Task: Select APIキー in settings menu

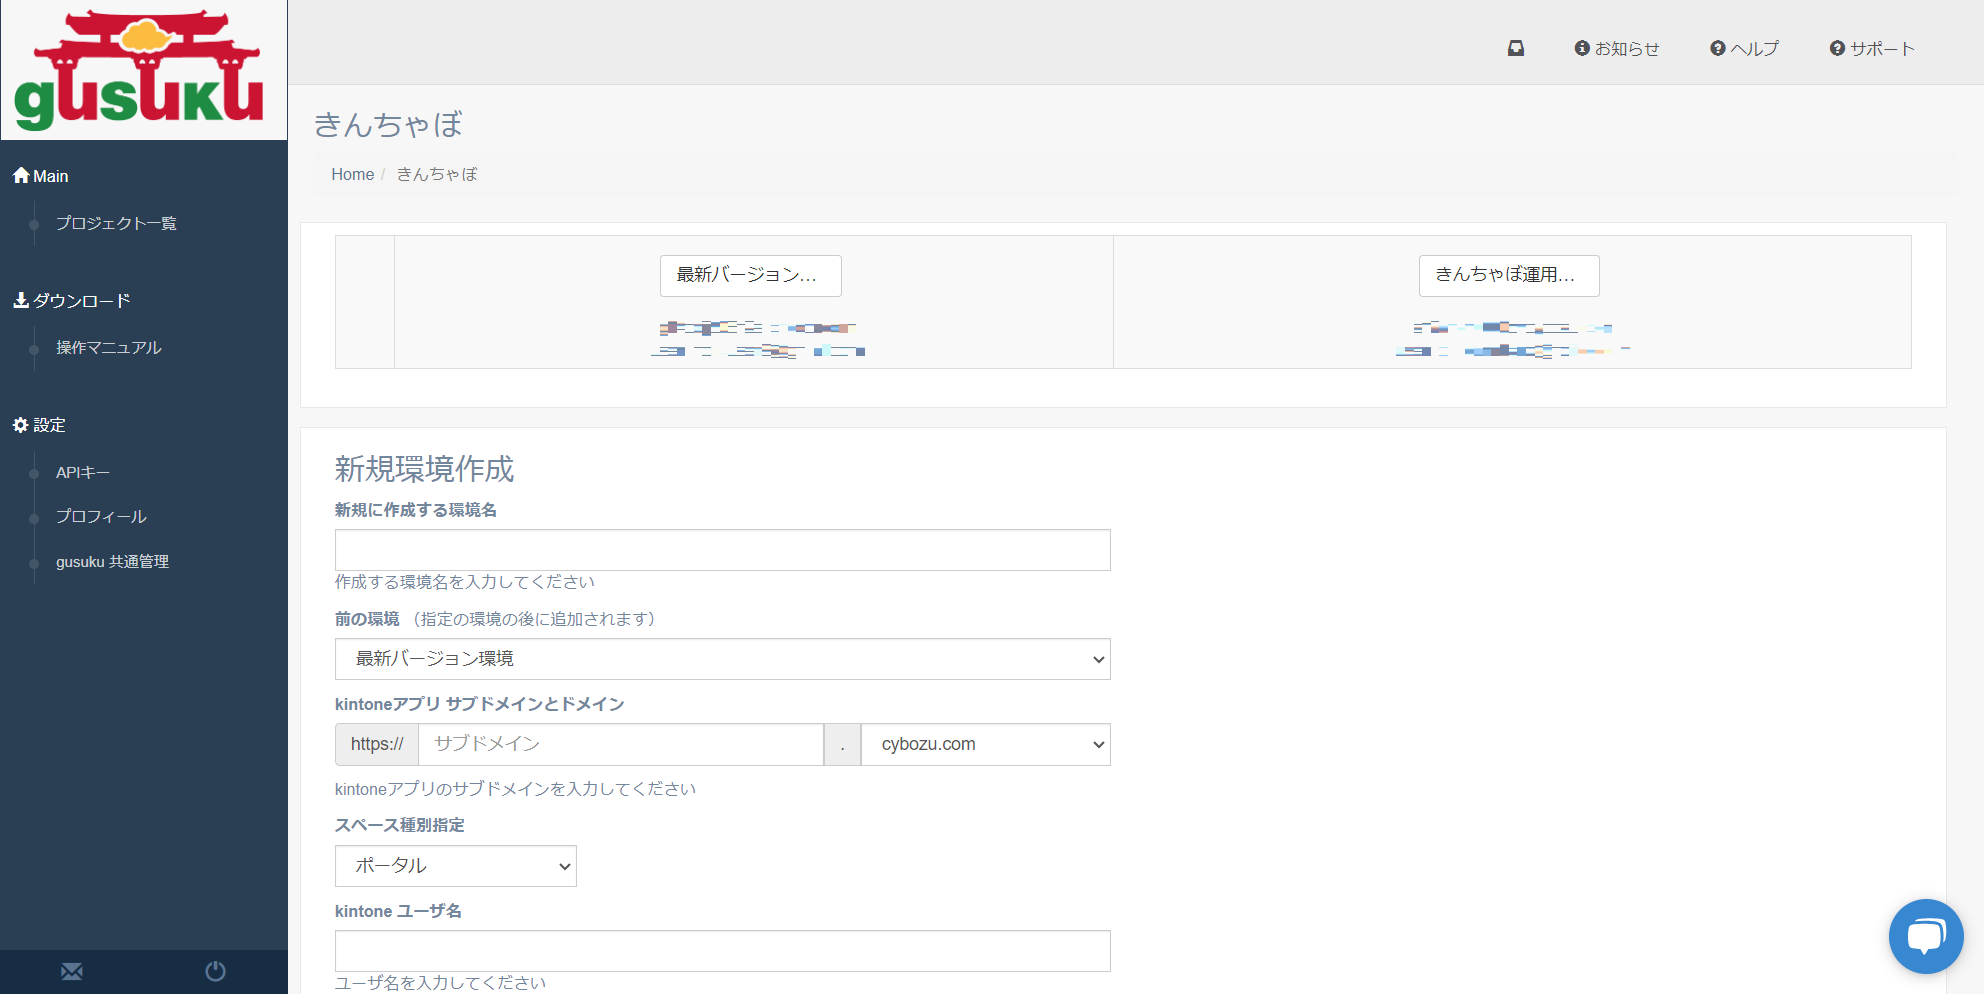Action: (x=82, y=473)
